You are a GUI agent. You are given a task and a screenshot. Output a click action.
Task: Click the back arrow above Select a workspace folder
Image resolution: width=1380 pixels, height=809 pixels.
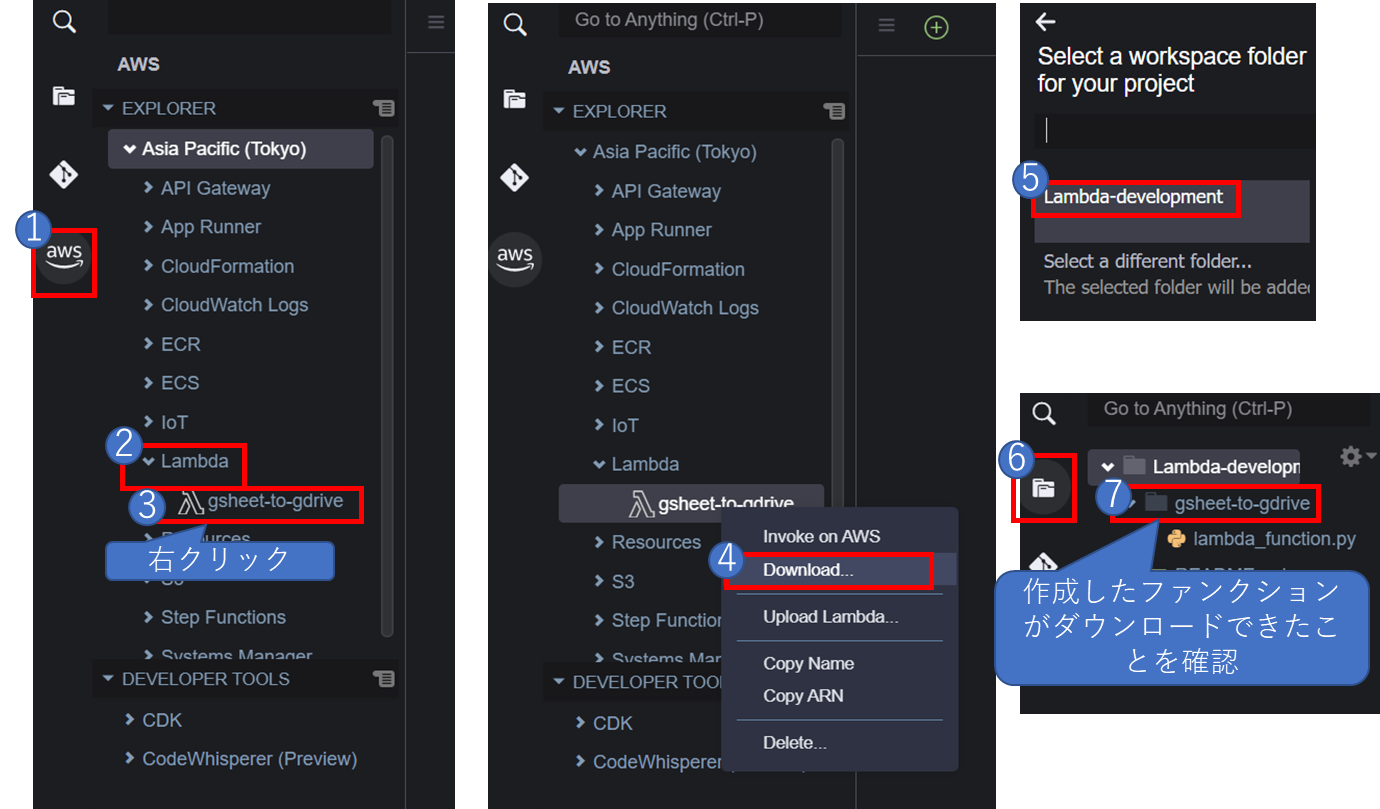1046,22
